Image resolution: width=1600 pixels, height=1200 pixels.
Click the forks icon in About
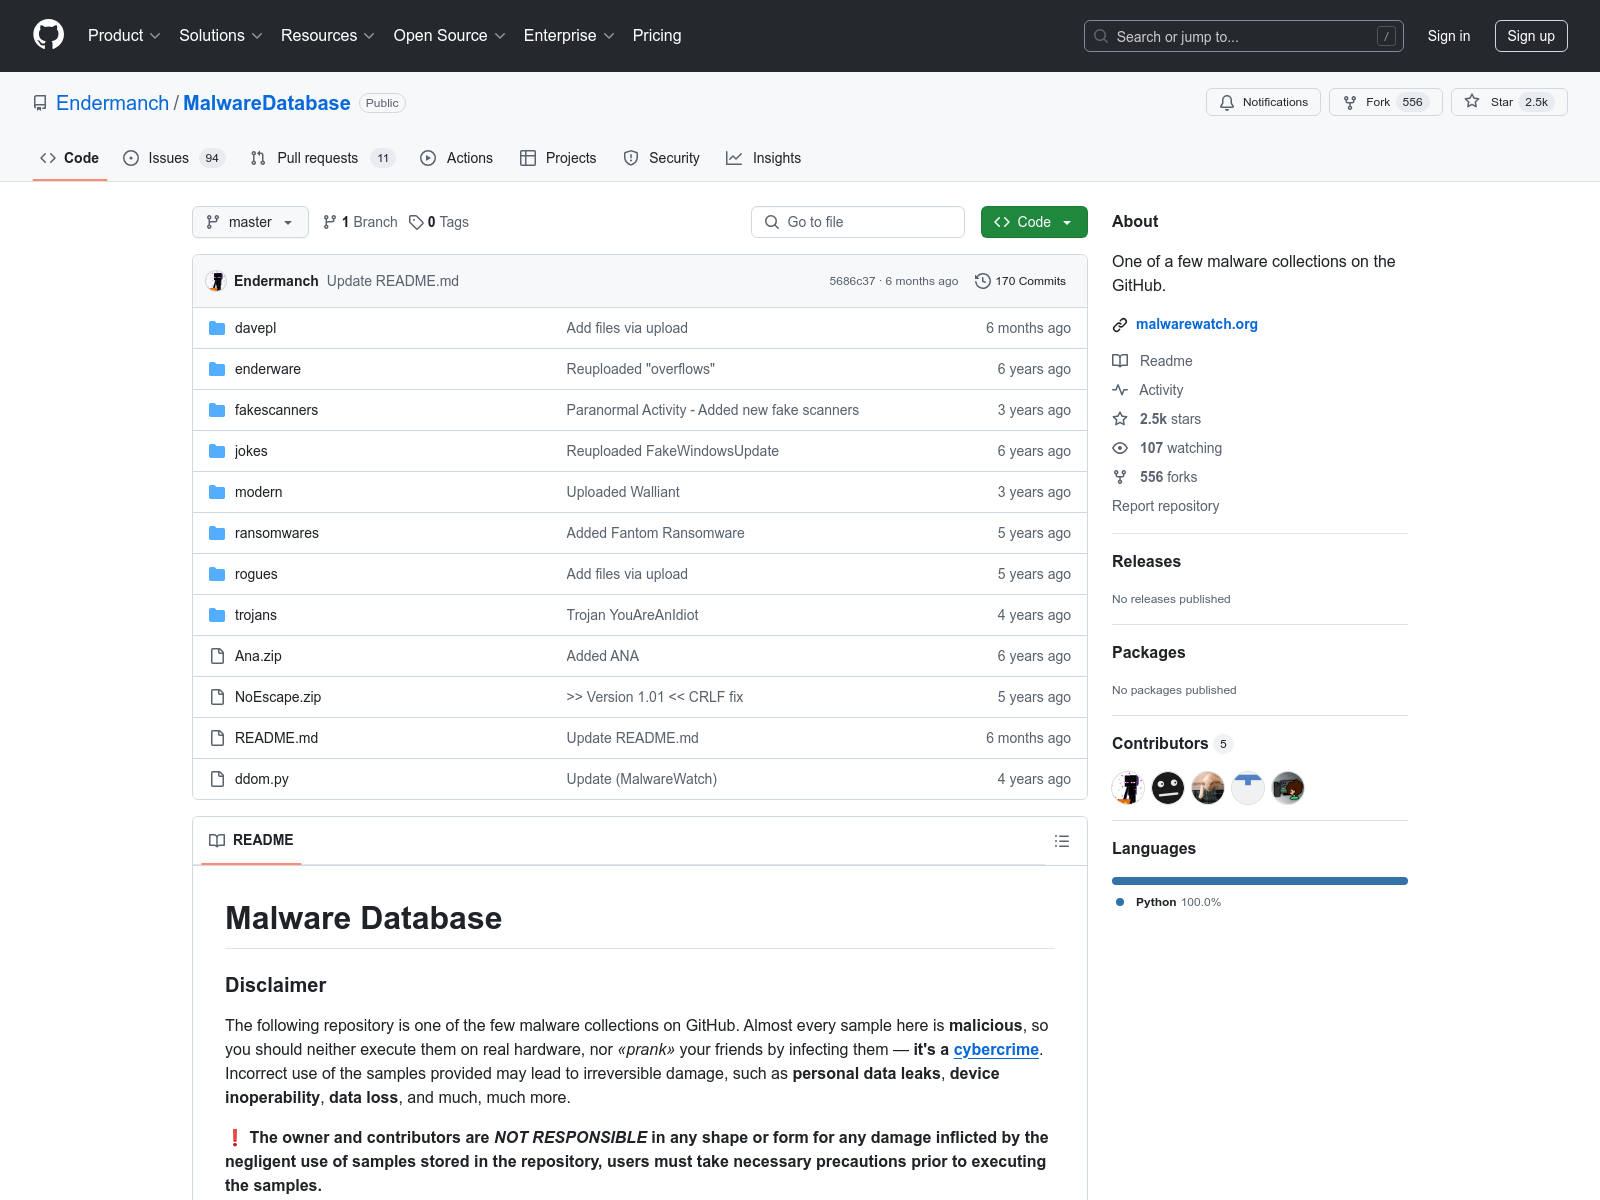1120,477
